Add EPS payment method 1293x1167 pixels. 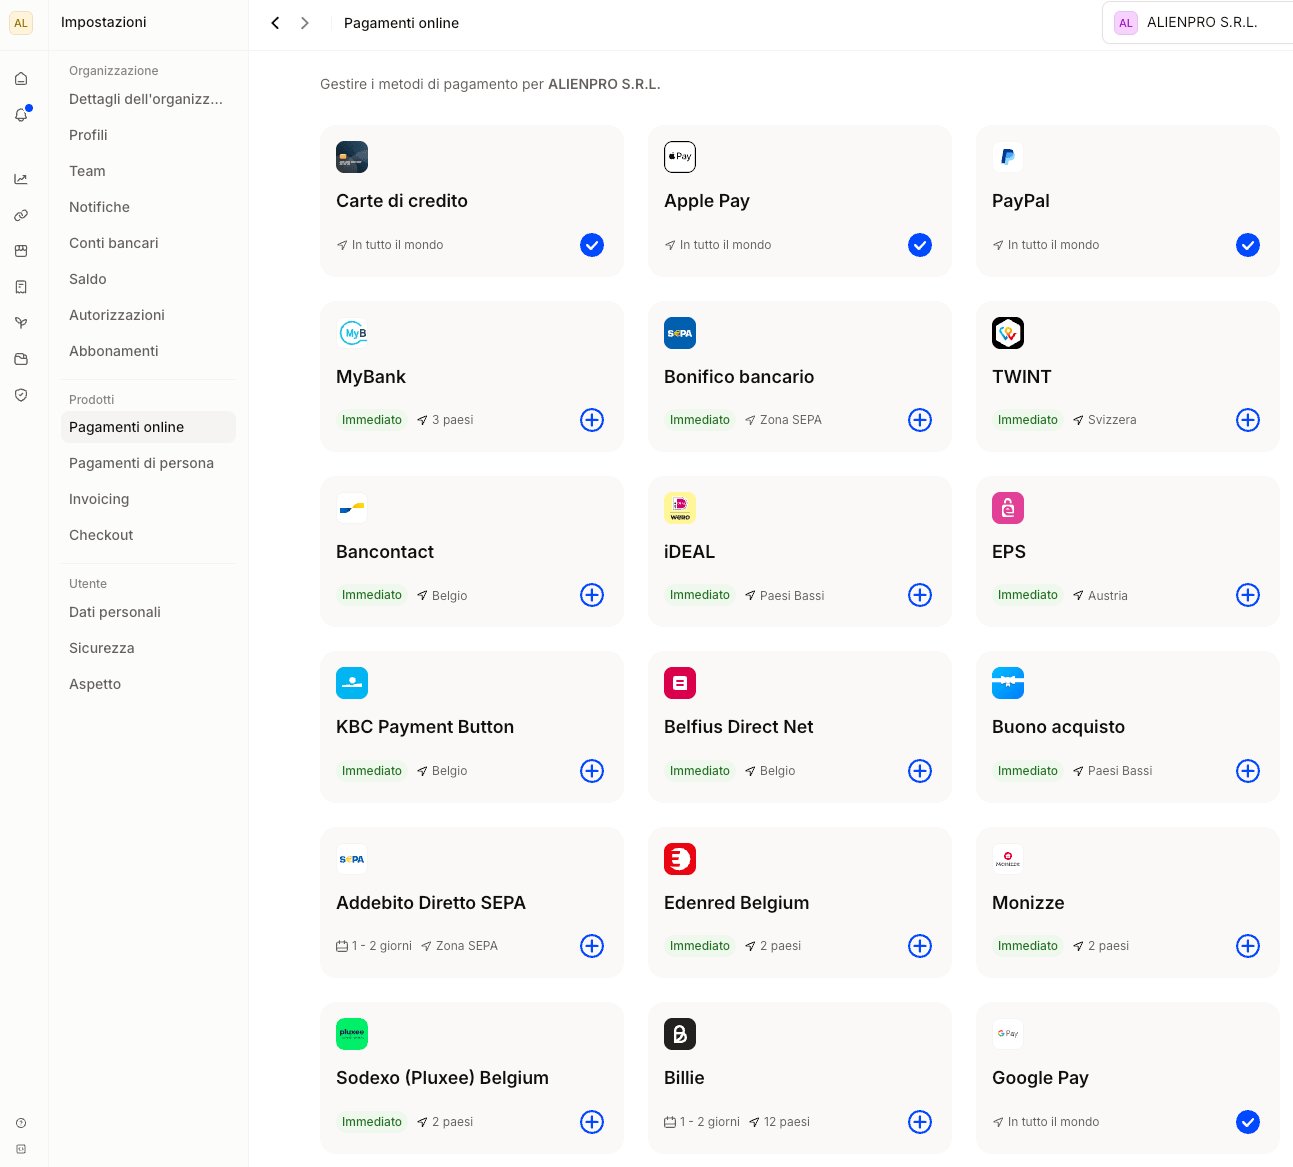point(1248,595)
